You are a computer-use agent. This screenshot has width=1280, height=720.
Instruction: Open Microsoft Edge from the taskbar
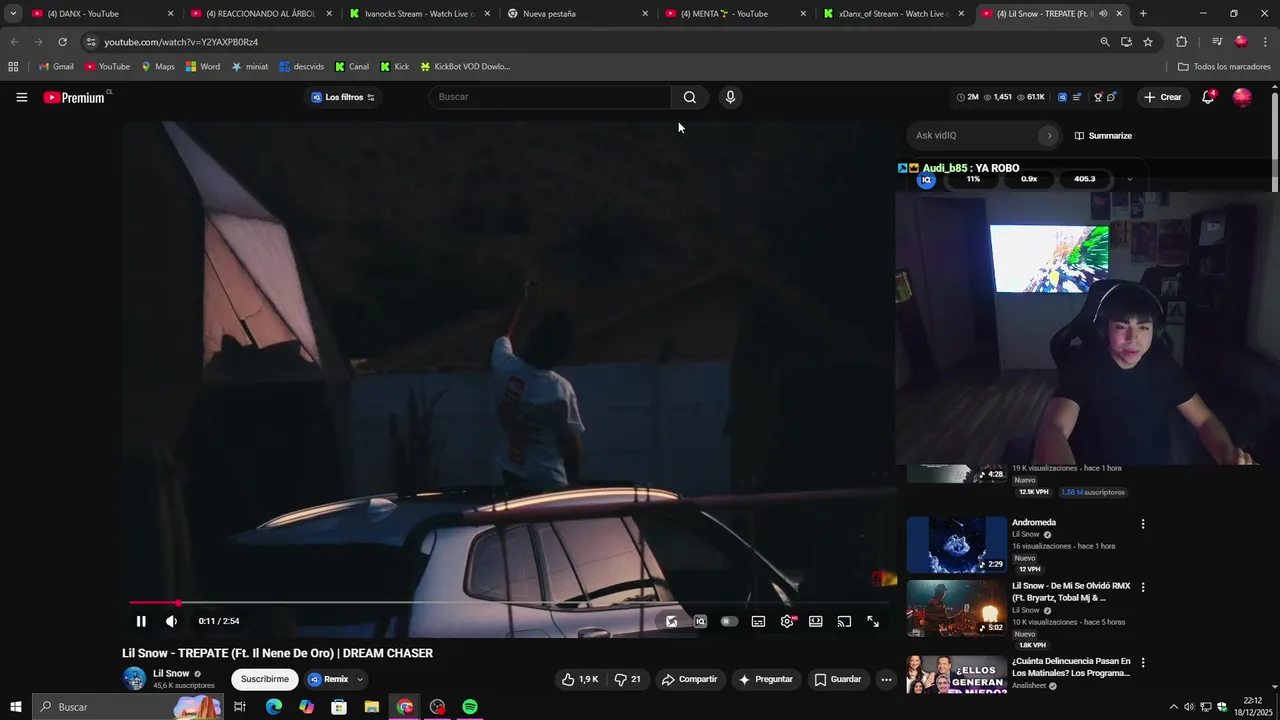pyautogui.click(x=273, y=707)
